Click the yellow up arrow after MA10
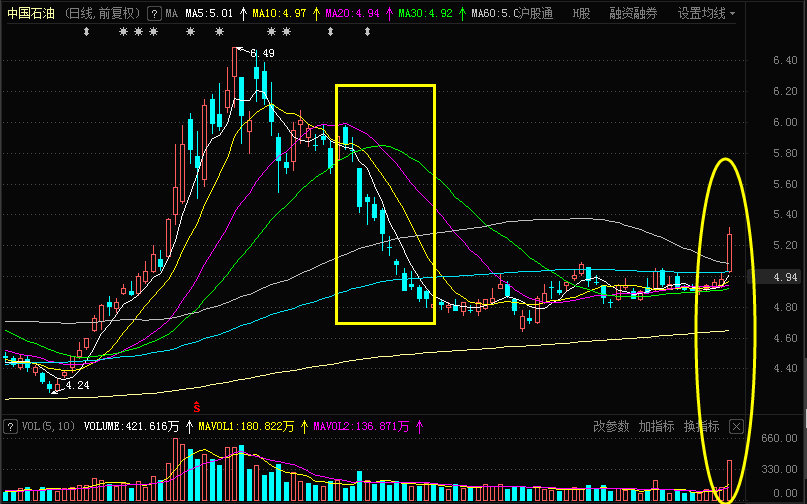Image resolution: width=807 pixels, height=504 pixels. [x=316, y=14]
